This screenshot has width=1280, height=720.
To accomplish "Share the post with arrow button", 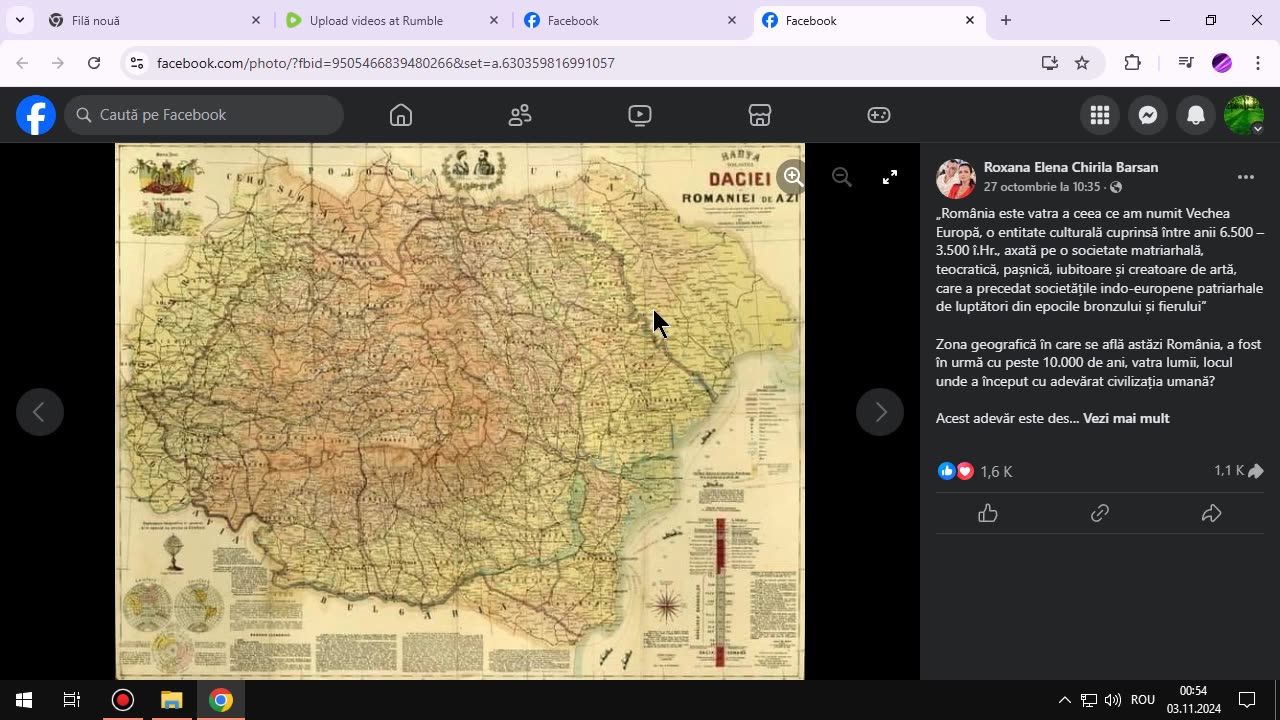I will (1211, 513).
